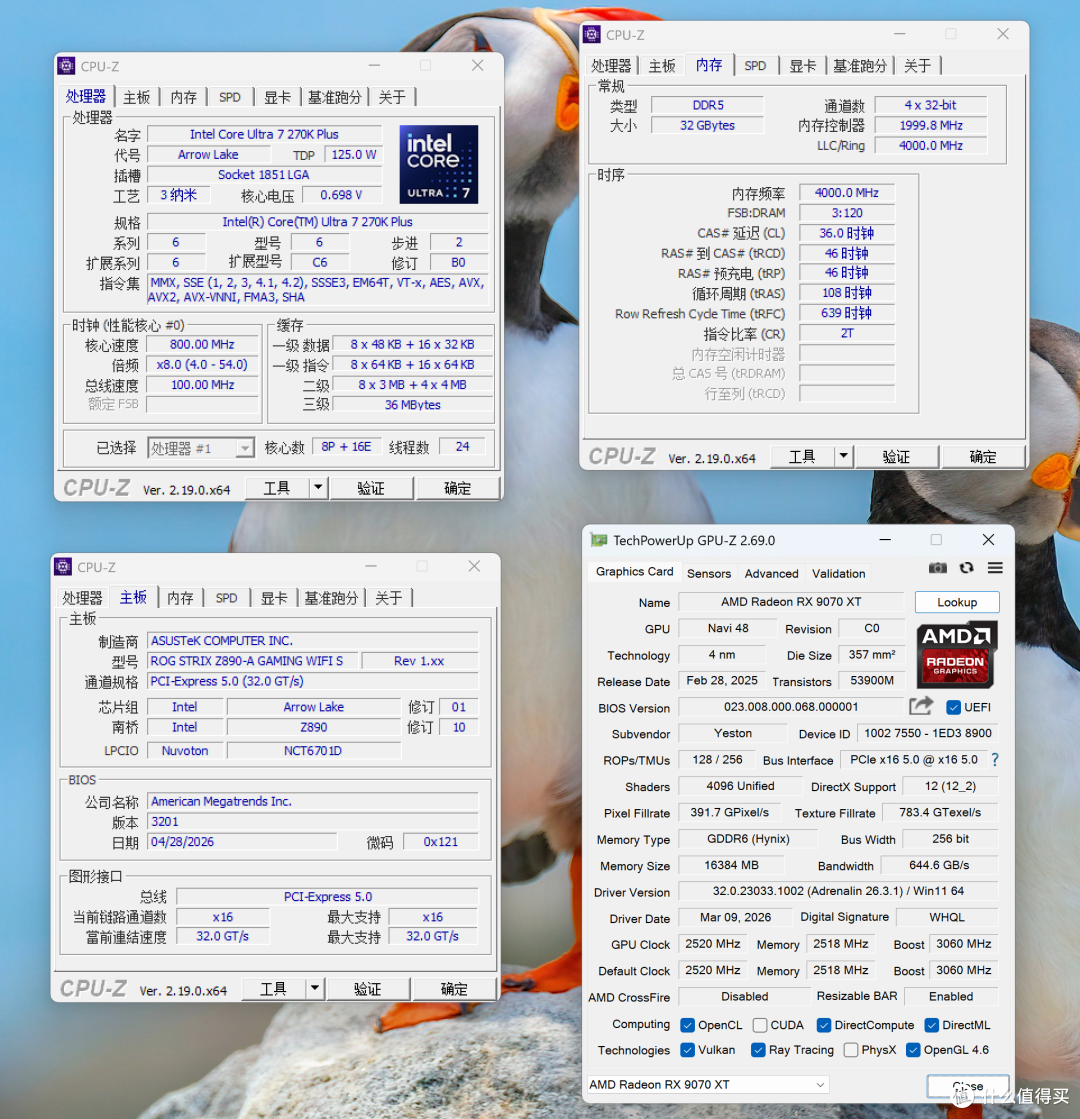Open the Advanced tab in GPU-Z
The image size is (1080, 1119).
[x=772, y=573]
